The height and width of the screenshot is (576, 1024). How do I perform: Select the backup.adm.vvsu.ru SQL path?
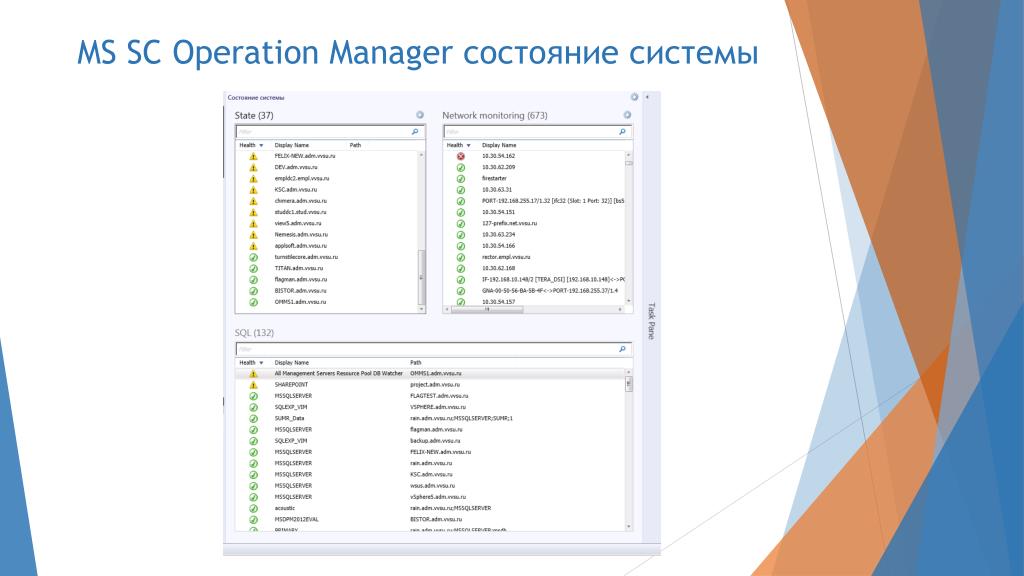click(x=435, y=441)
